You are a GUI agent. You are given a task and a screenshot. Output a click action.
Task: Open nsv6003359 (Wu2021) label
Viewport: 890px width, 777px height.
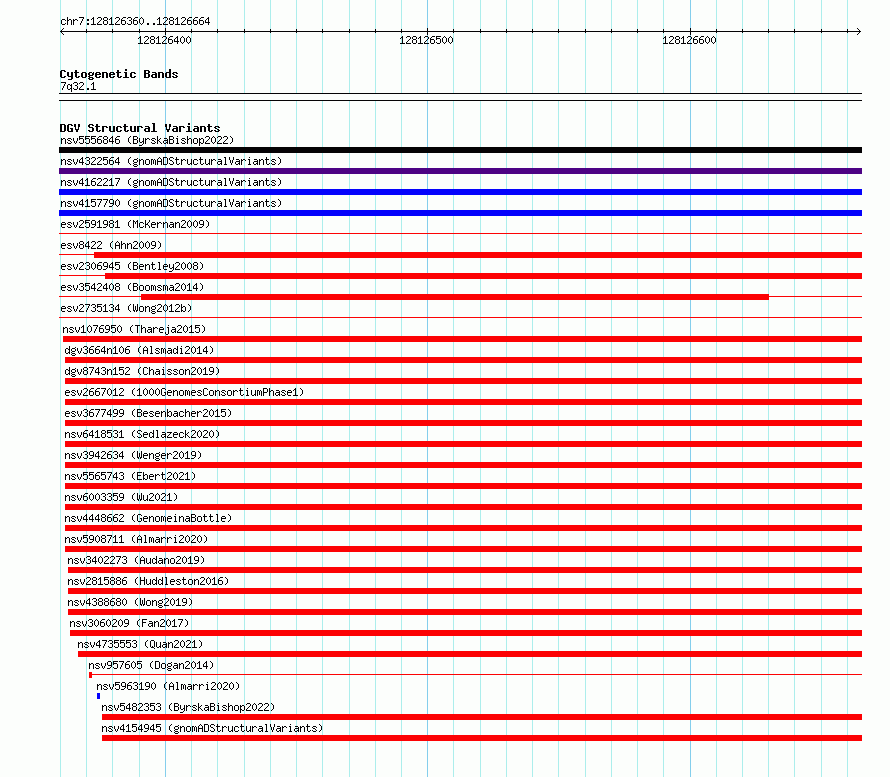pyautogui.click(x=121, y=497)
